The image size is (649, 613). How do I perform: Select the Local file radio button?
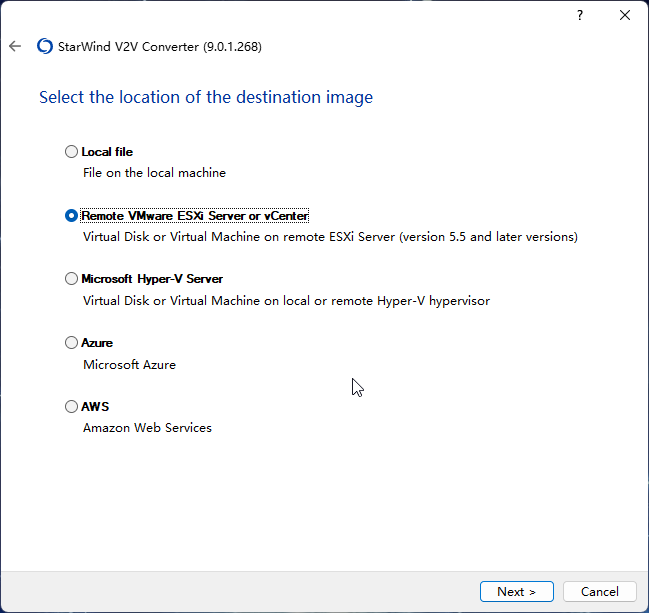pos(71,151)
